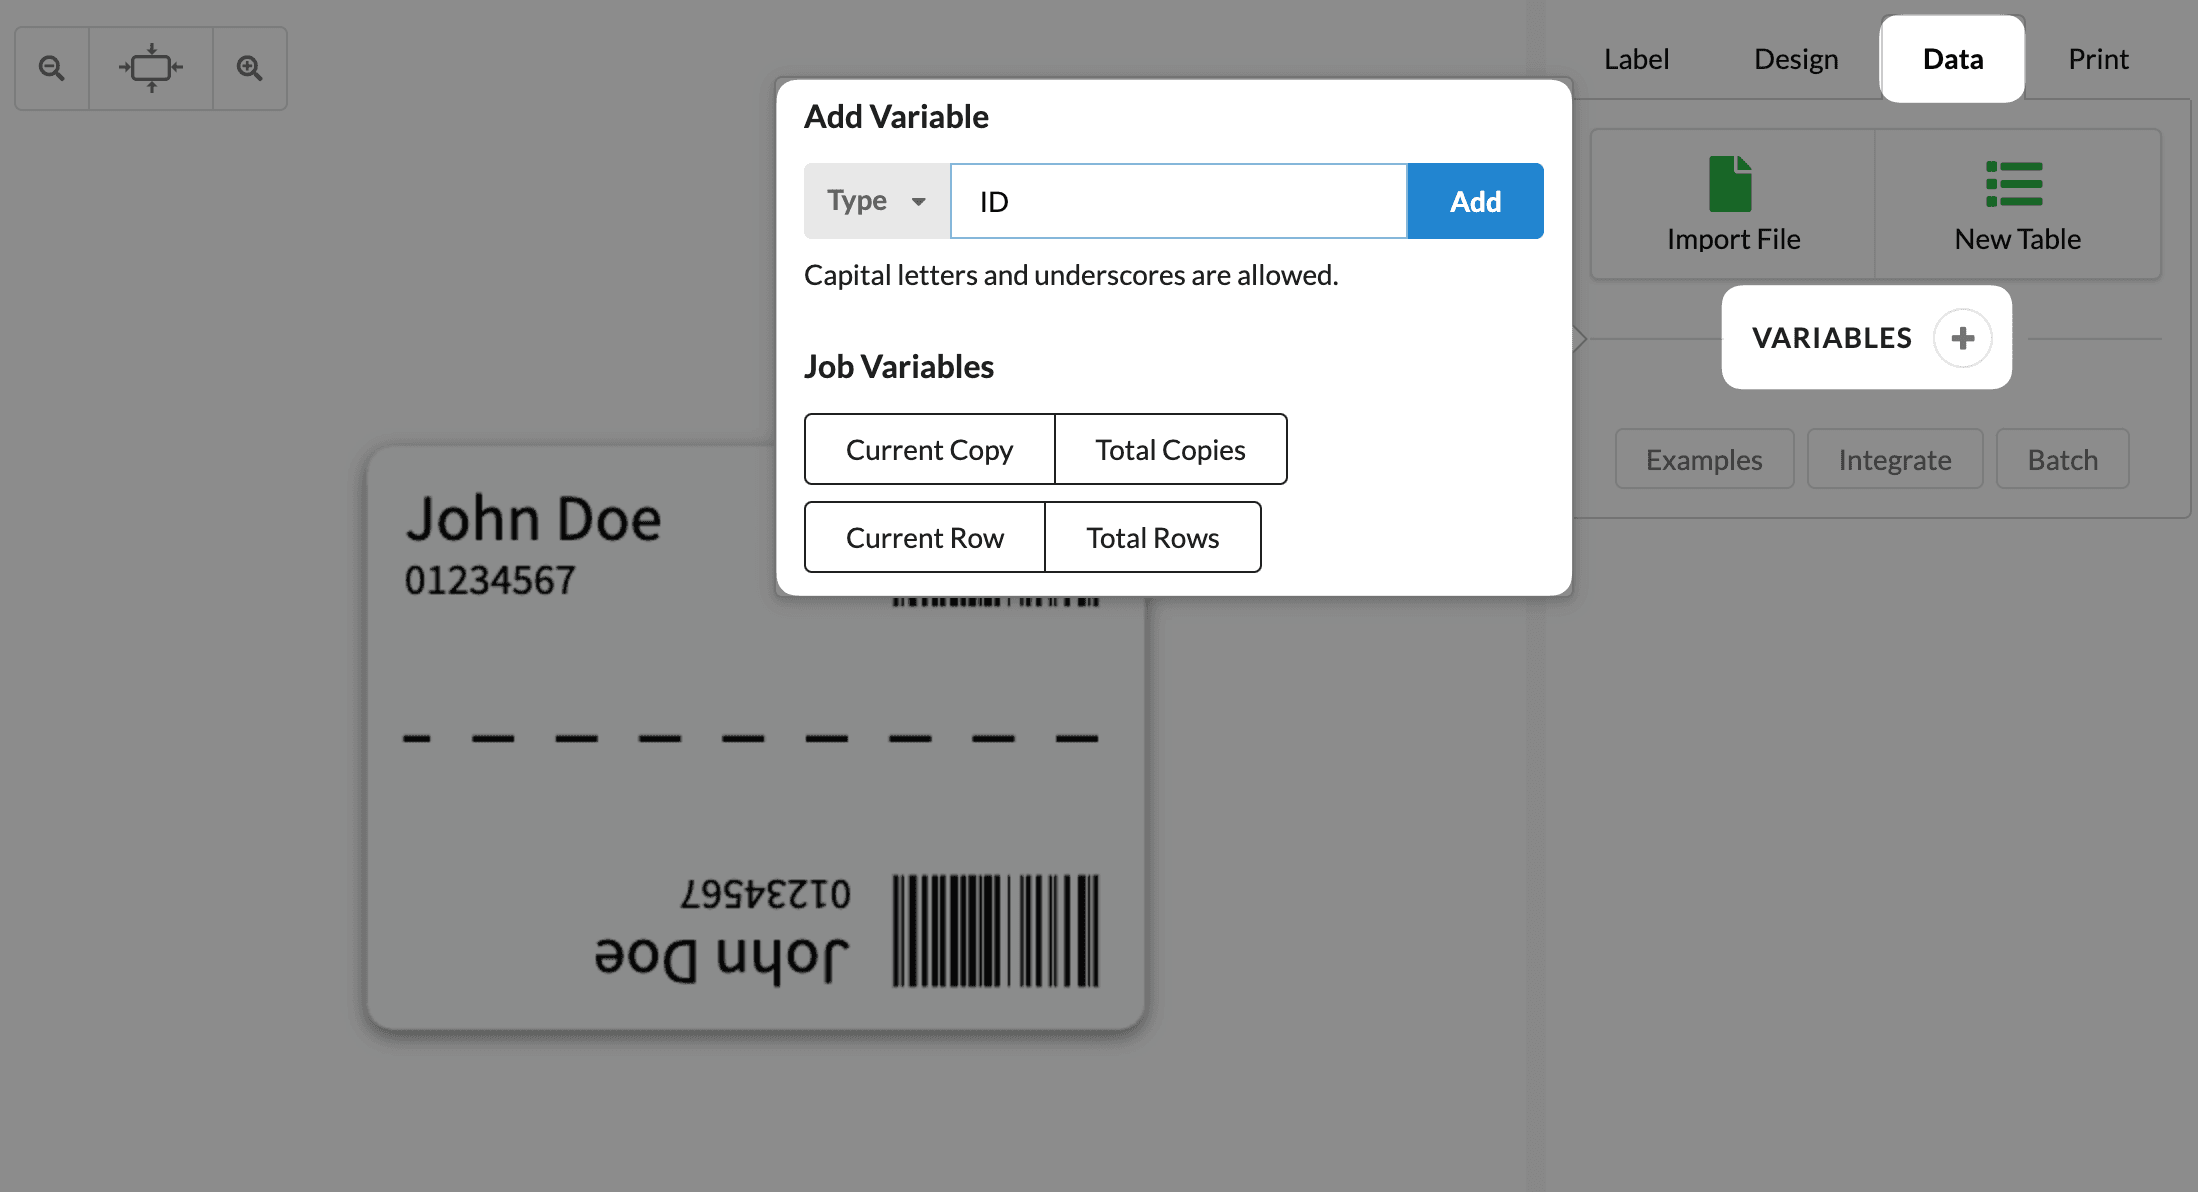Open the Data tab

[1951, 58]
